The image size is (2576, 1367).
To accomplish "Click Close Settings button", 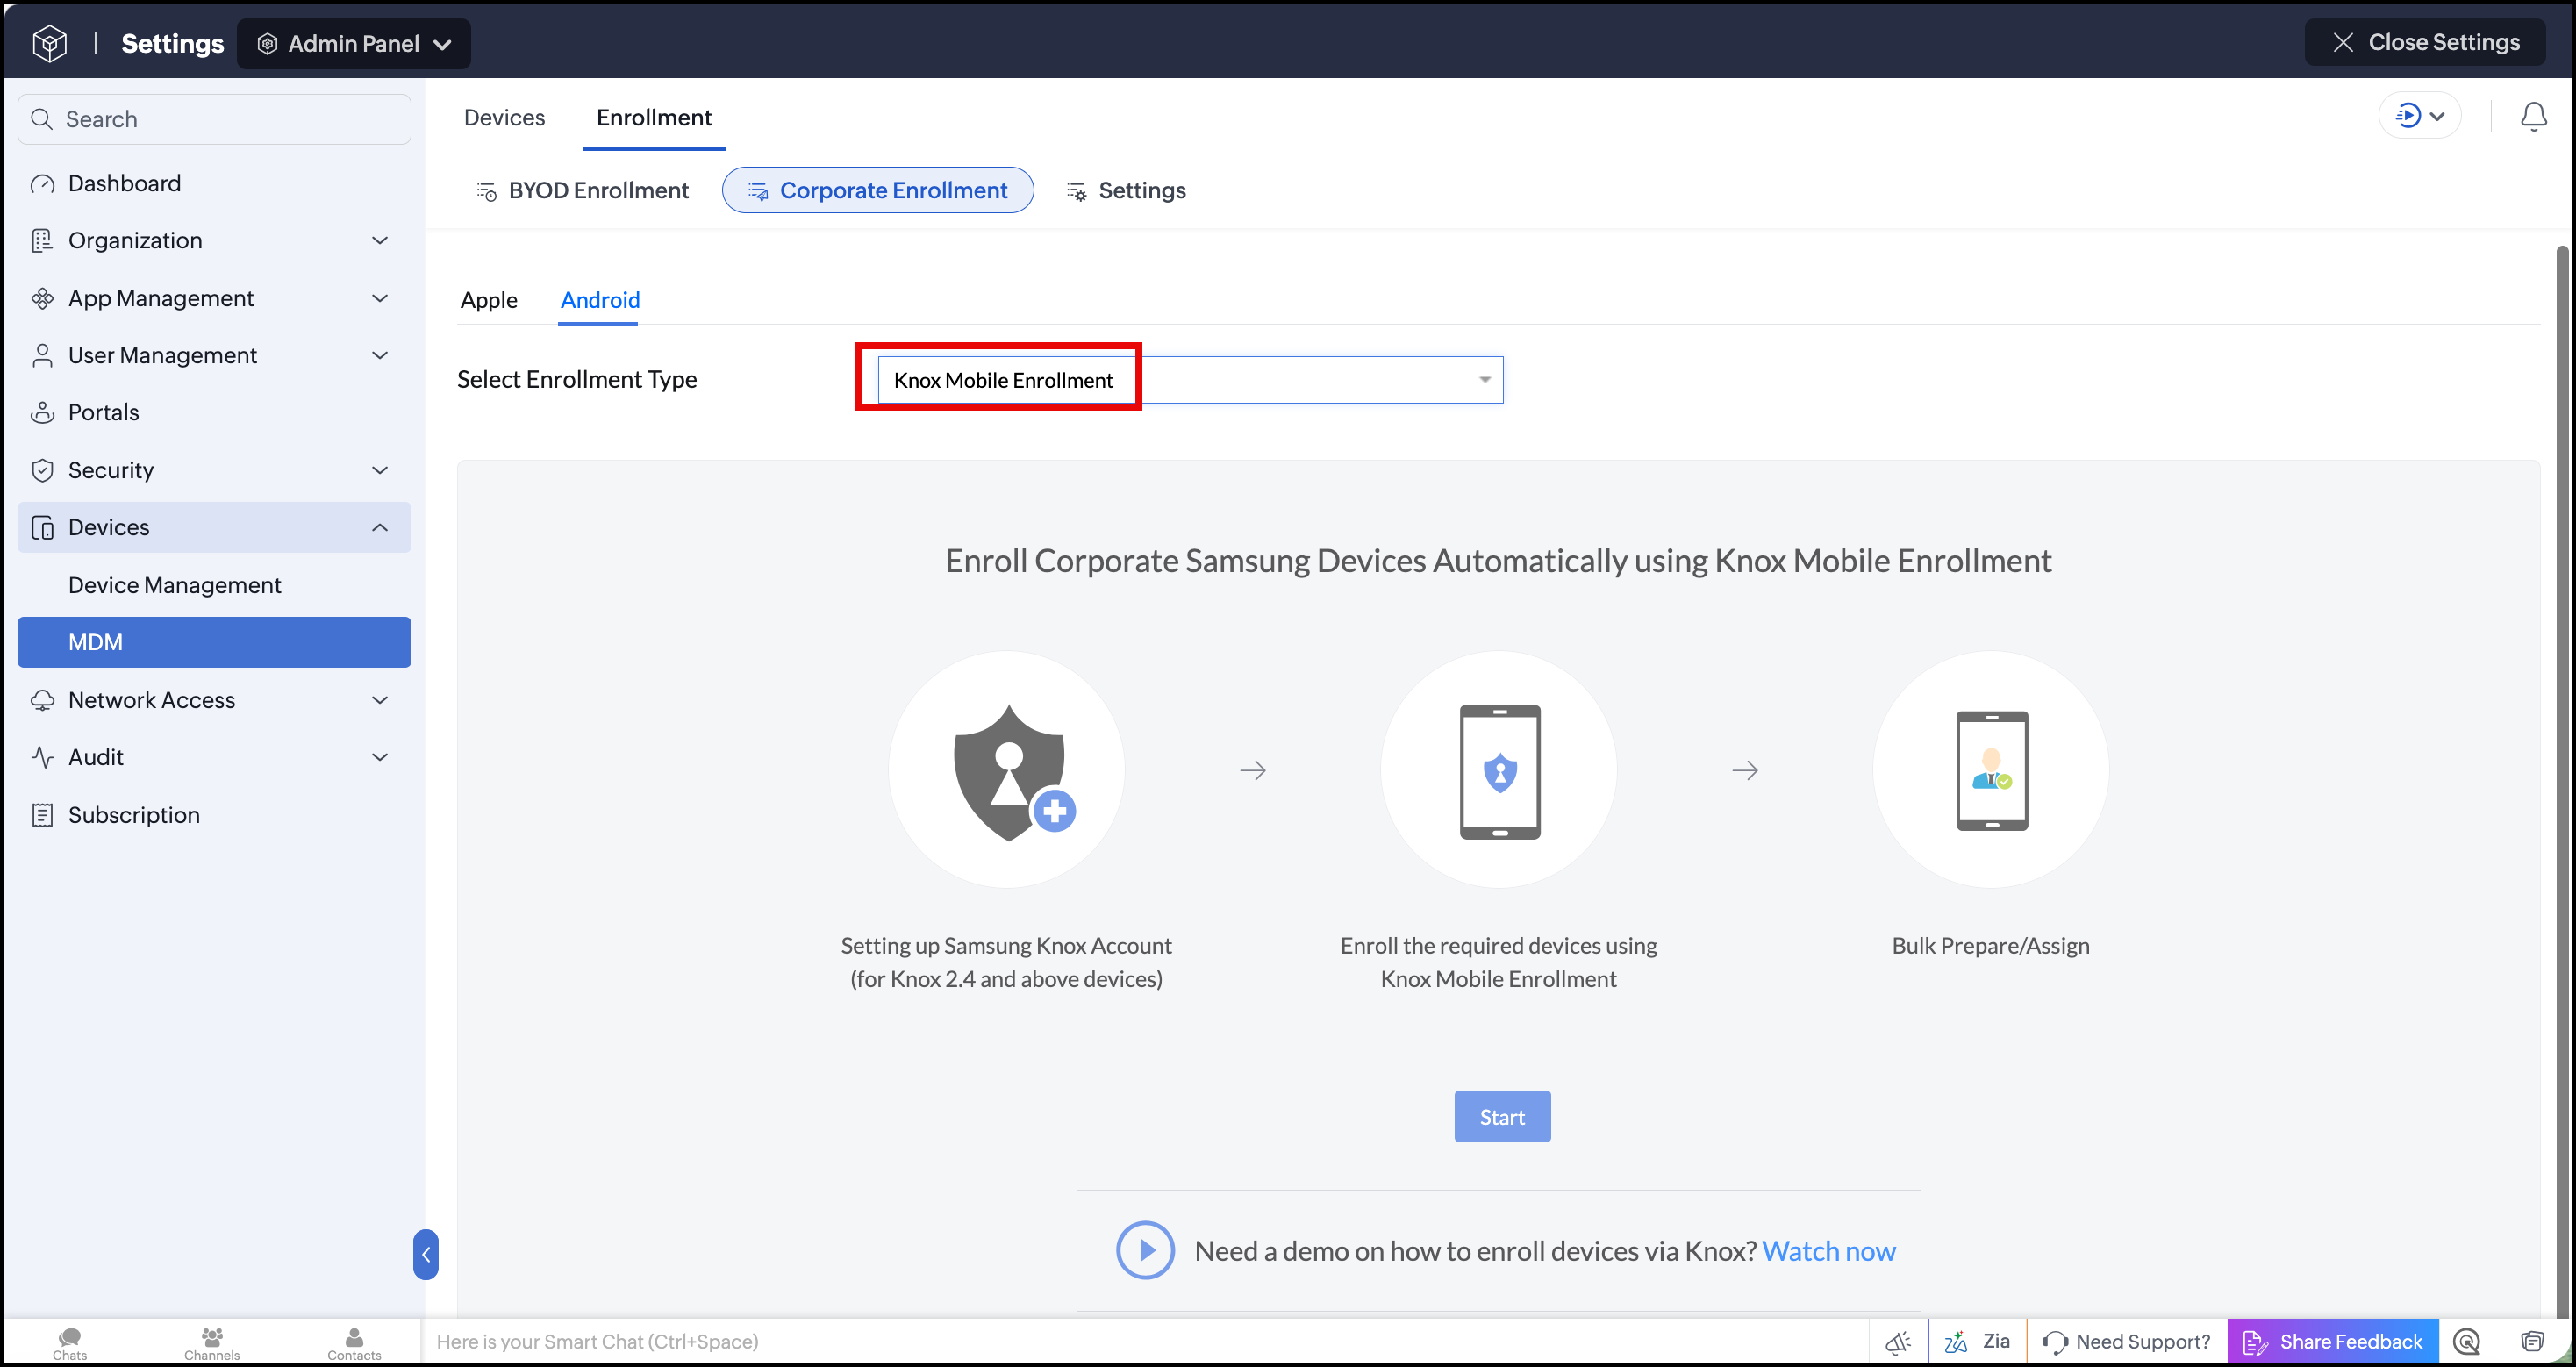I will pyautogui.click(x=2425, y=43).
